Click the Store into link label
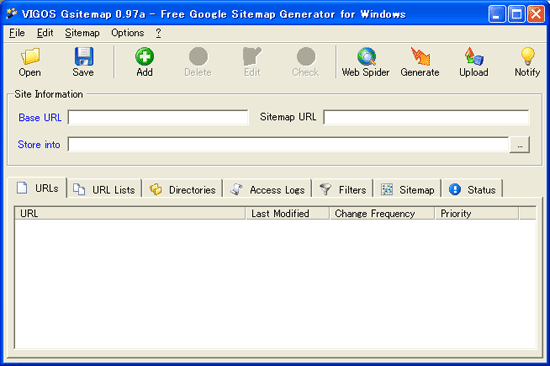Viewport: 550px width, 366px height. [39, 145]
